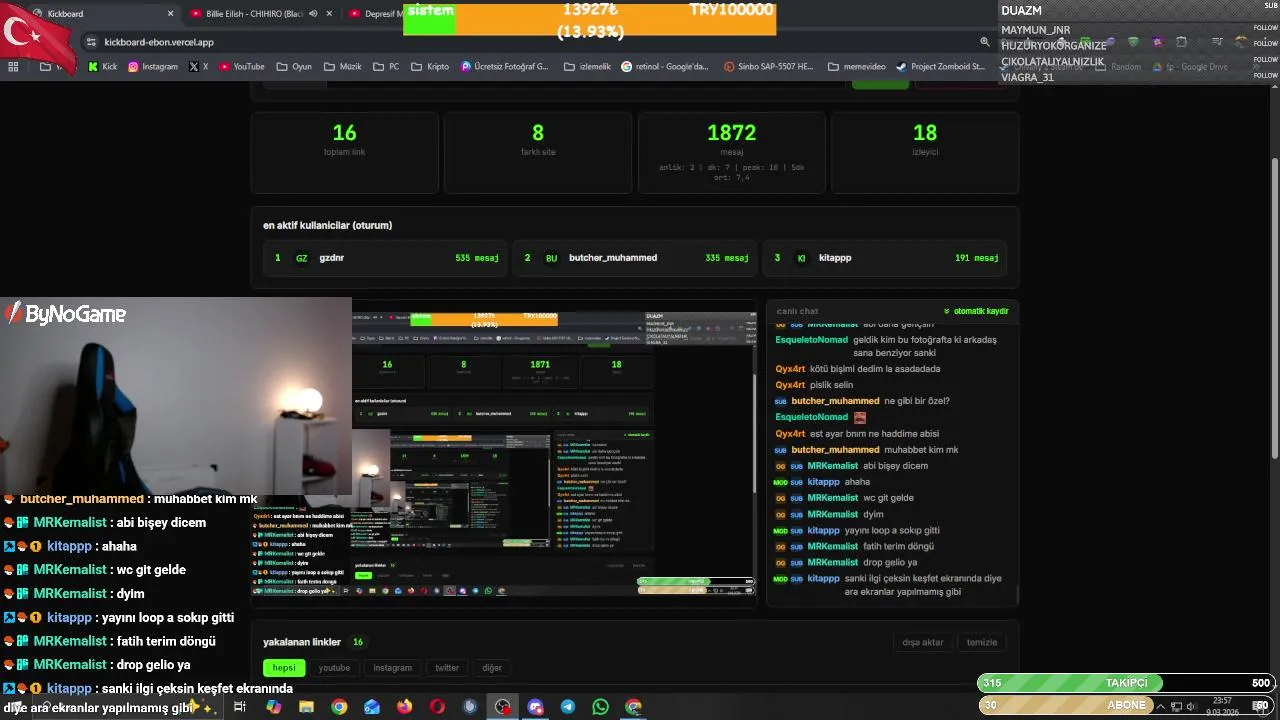The image size is (1280, 720).
Task: Select the twitter filter tab
Action: (x=447, y=668)
